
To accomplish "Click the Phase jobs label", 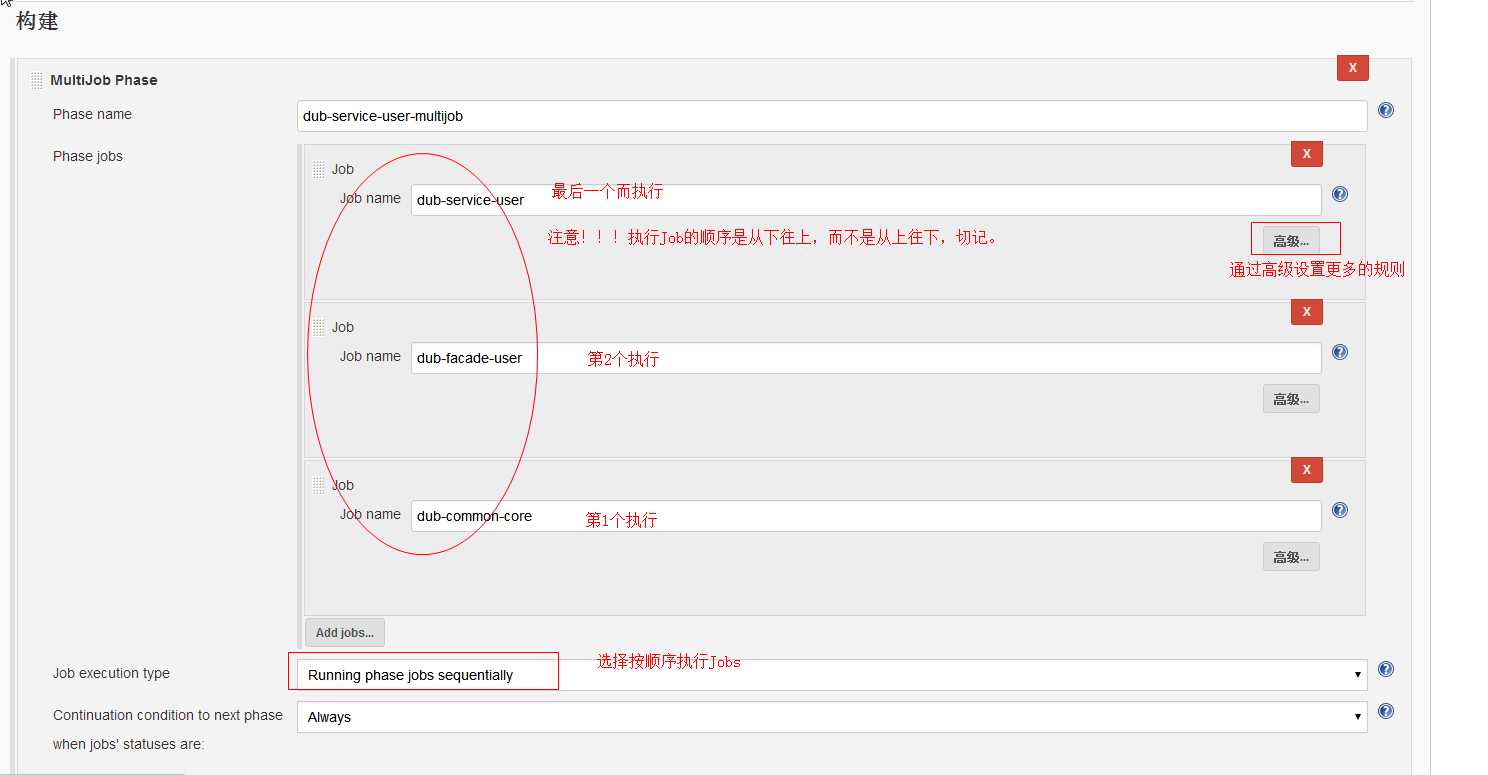I will coord(88,156).
